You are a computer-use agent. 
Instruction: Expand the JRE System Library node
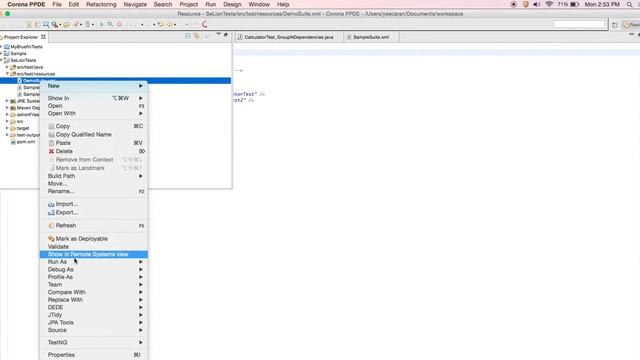[x=7, y=101]
